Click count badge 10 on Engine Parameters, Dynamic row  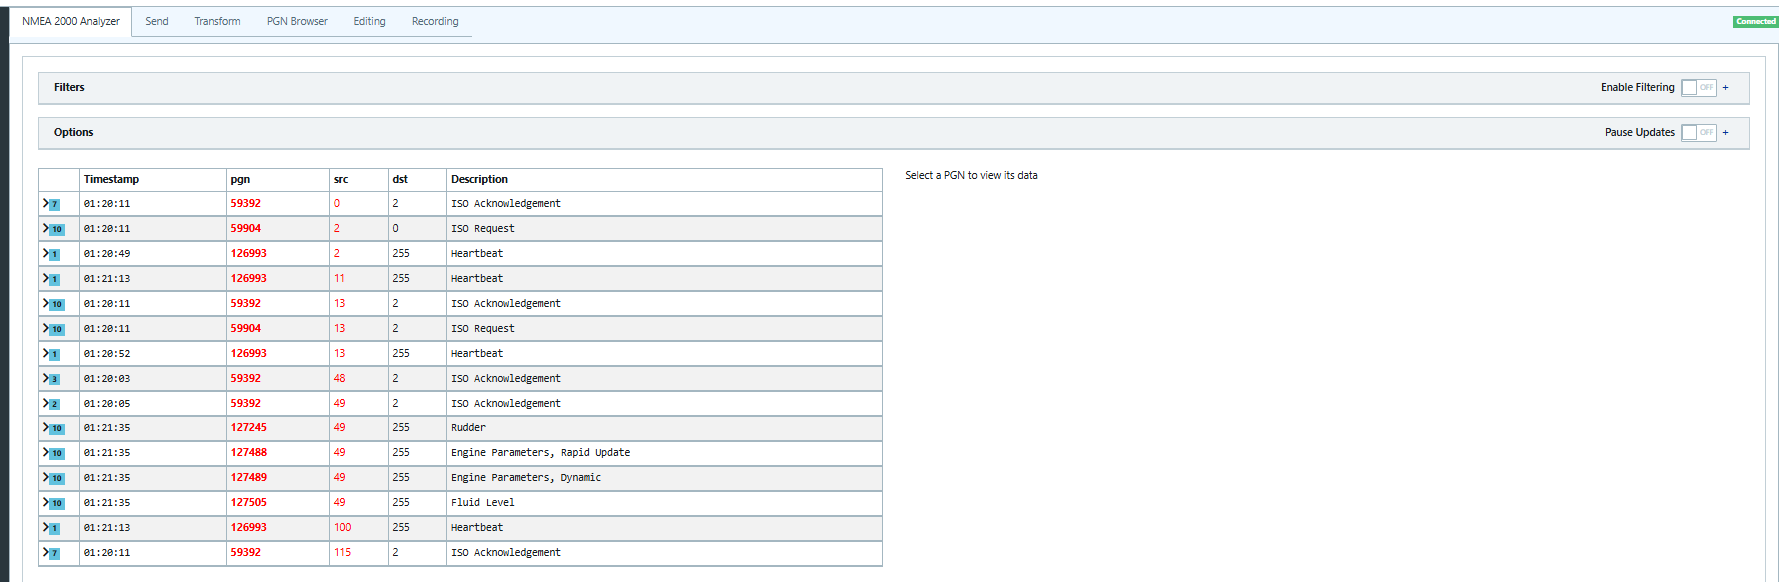point(57,478)
